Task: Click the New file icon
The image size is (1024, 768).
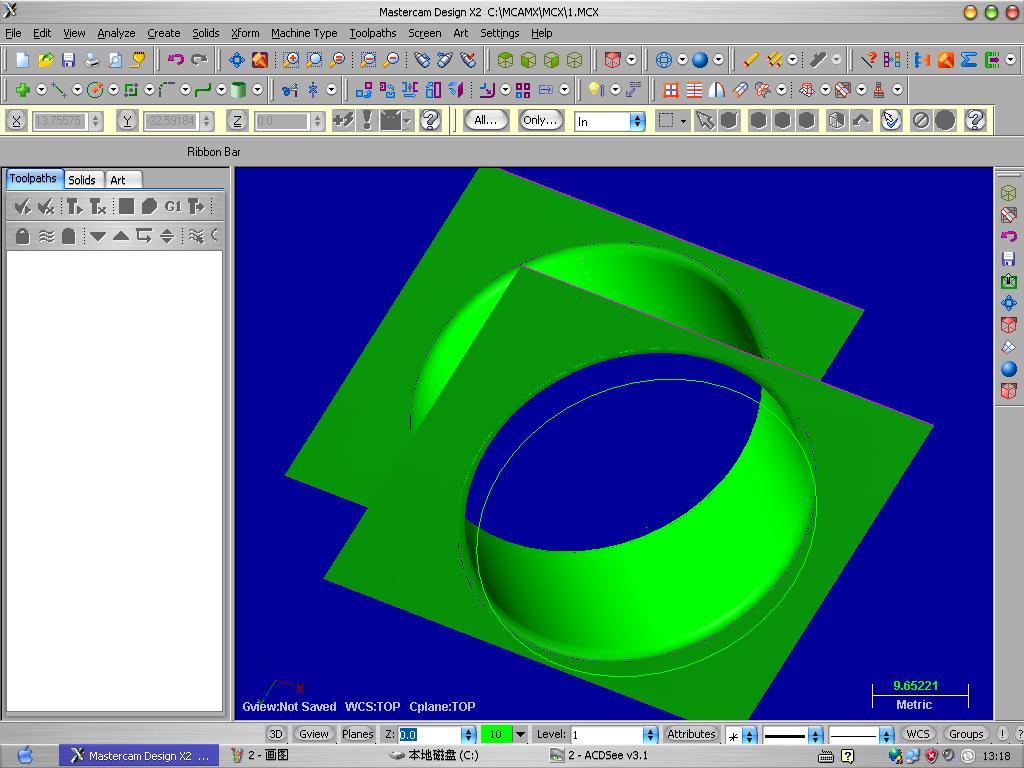Action: pyautogui.click(x=22, y=60)
